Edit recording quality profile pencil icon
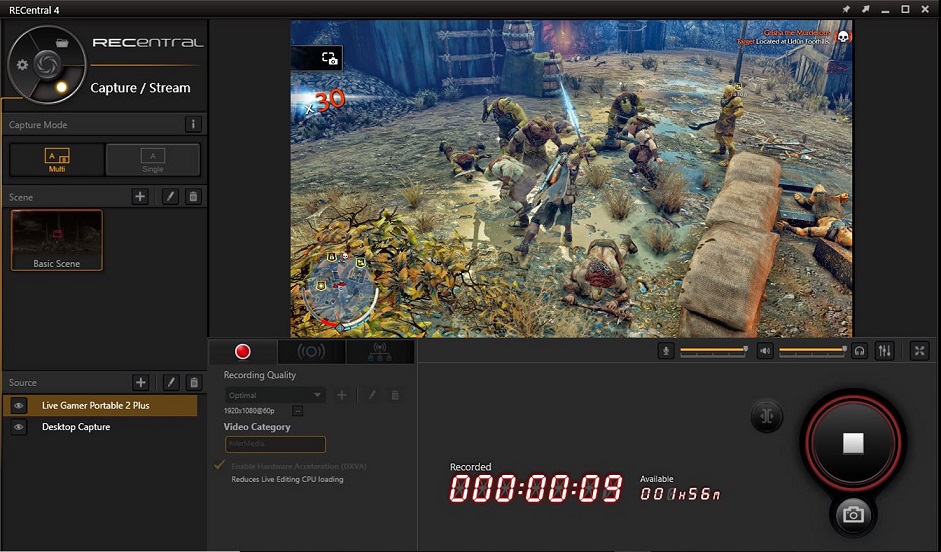Image resolution: width=941 pixels, height=552 pixels. click(x=371, y=395)
